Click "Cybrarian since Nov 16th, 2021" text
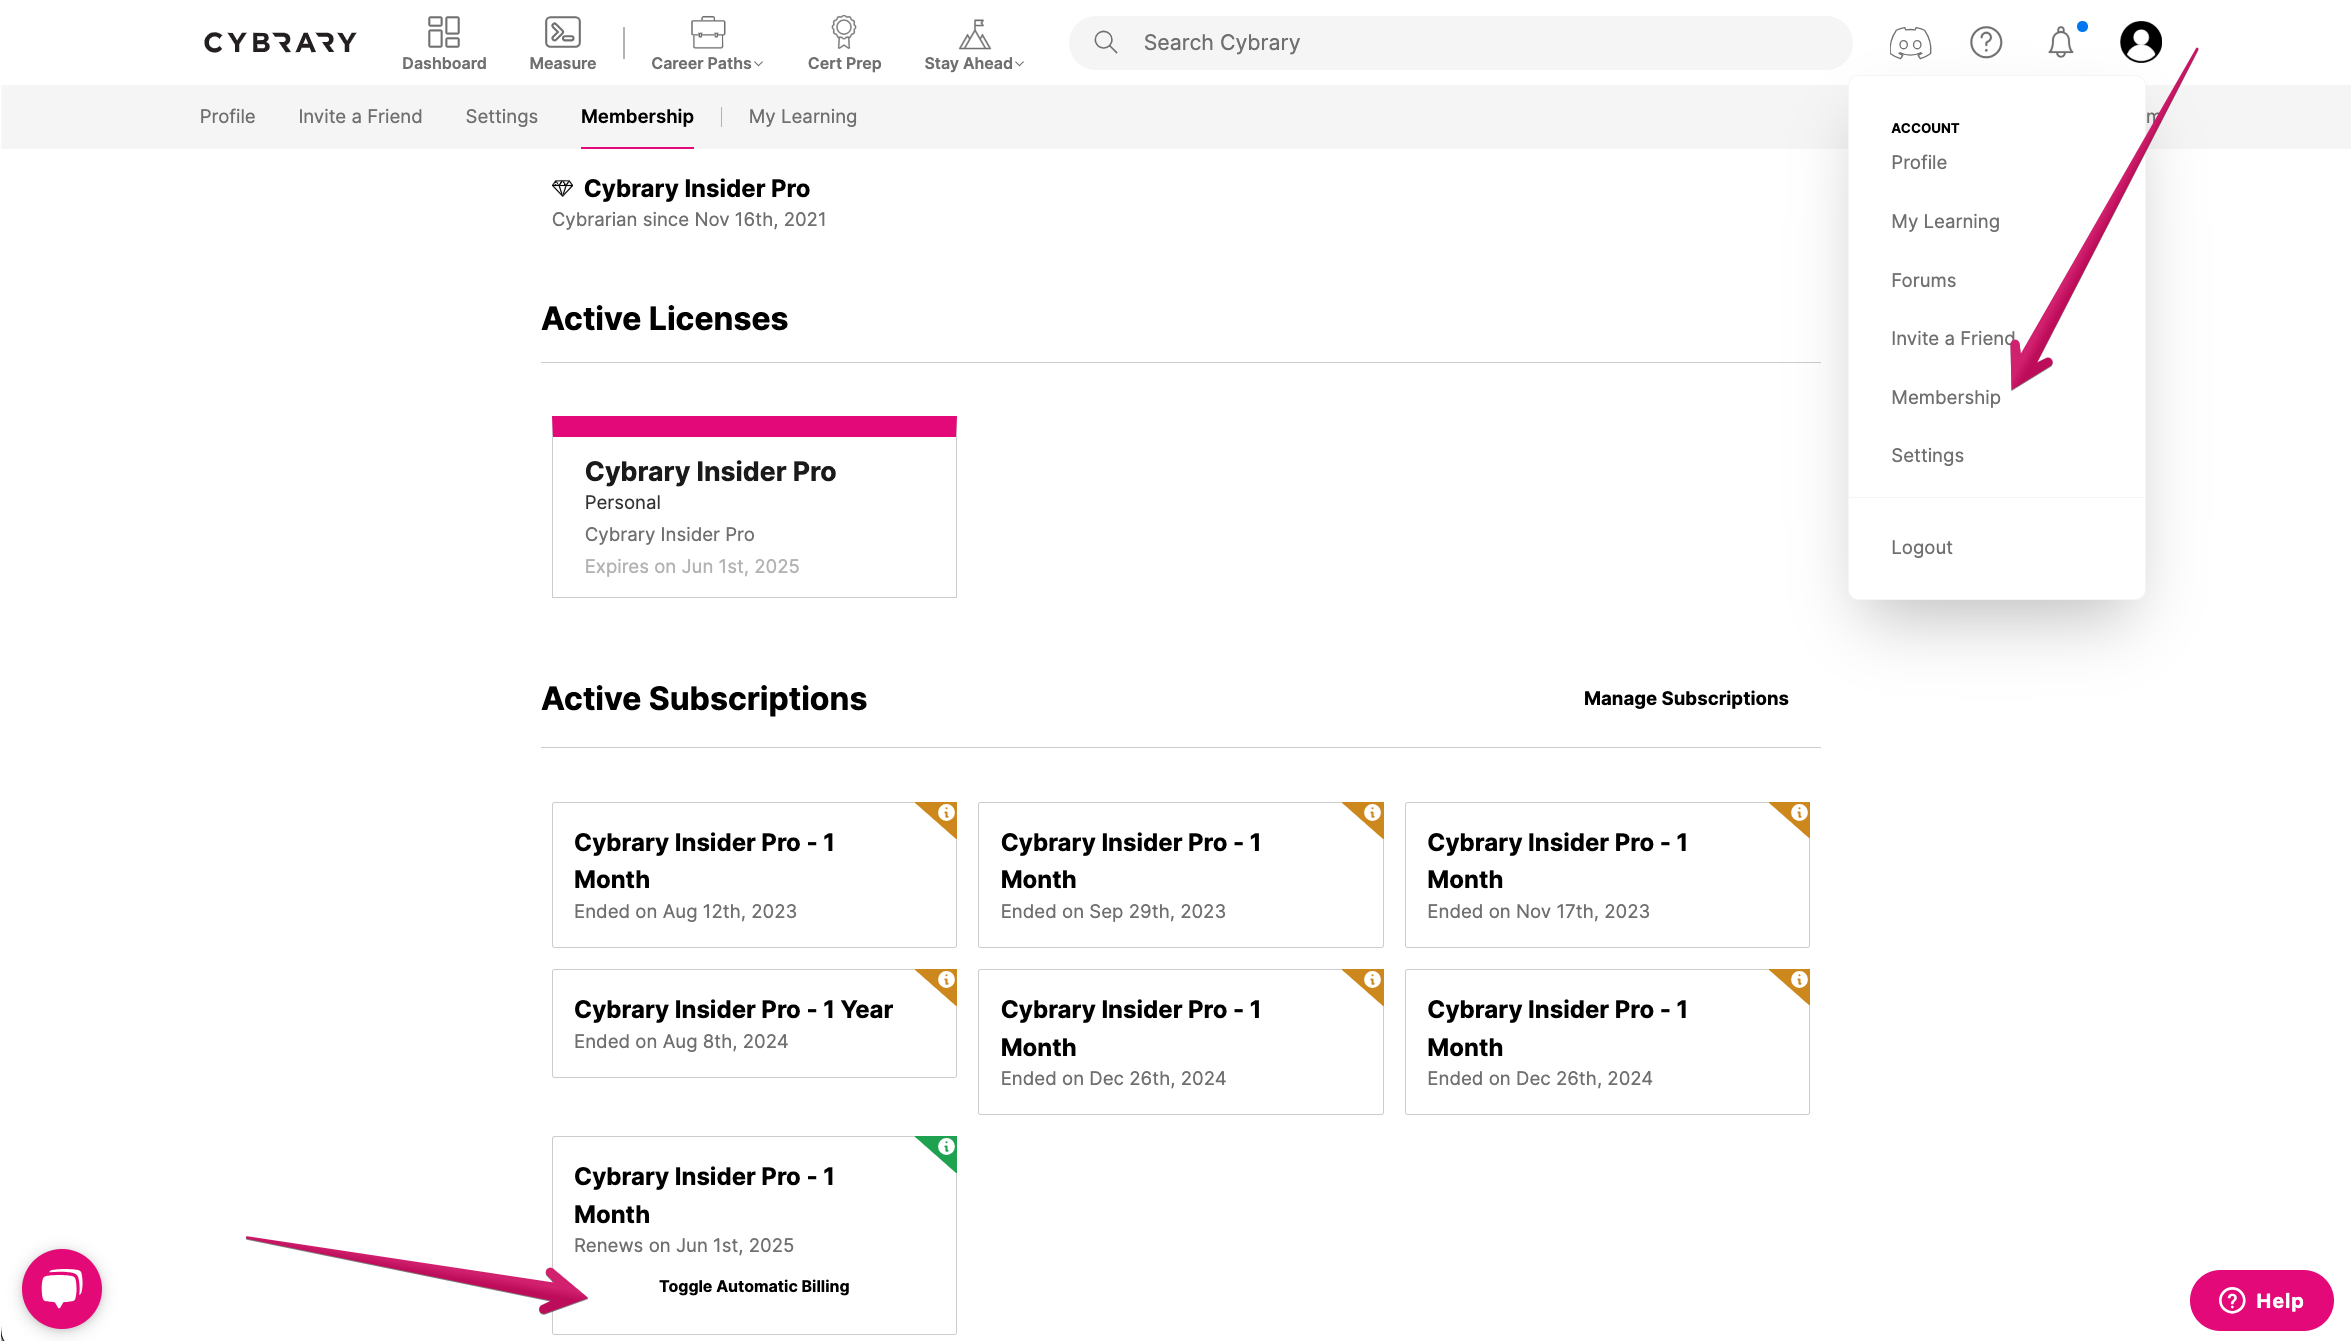Screen dimensions: 2351x1341 click(689, 219)
